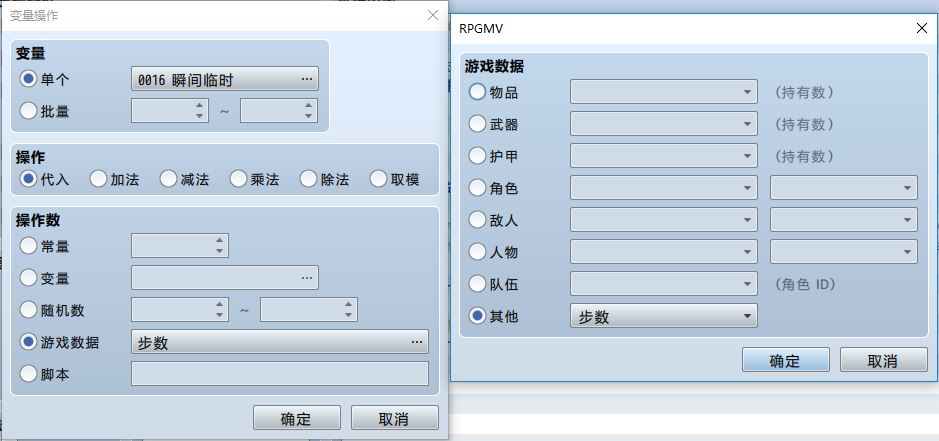Expand the 敌人 parameter dropdown
939x441 pixels.
pos(844,220)
